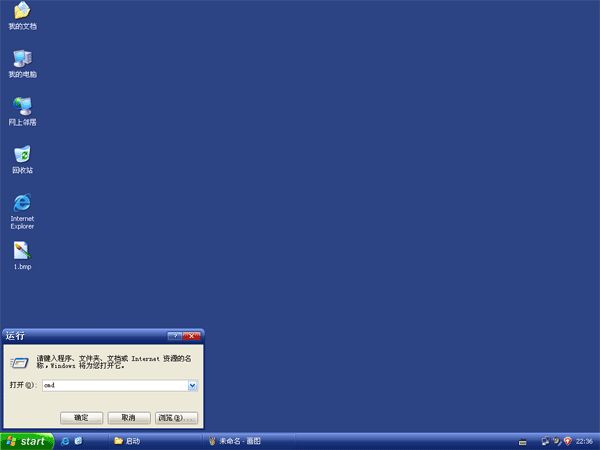Select the Internet Explorer desktop icon
Viewport: 600px width, 450px height.
point(22,212)
